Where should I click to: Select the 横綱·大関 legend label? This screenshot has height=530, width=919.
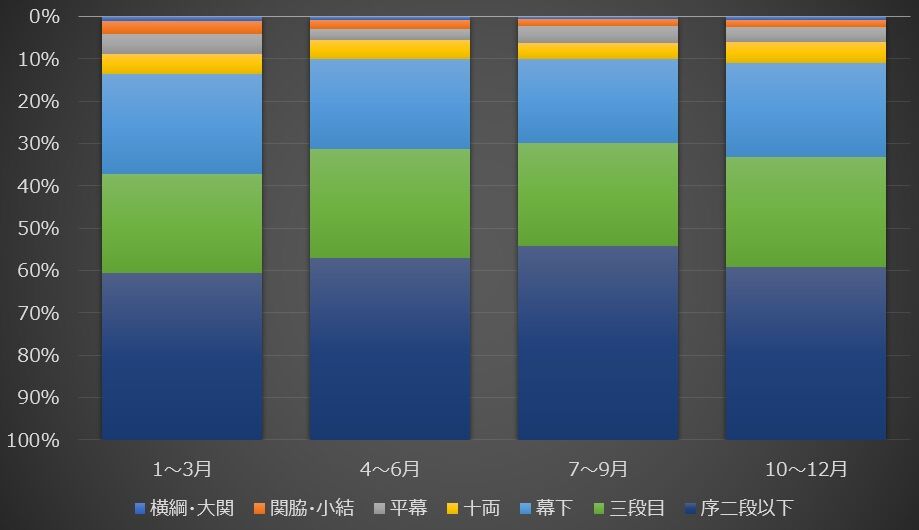[x=192, y=508]
